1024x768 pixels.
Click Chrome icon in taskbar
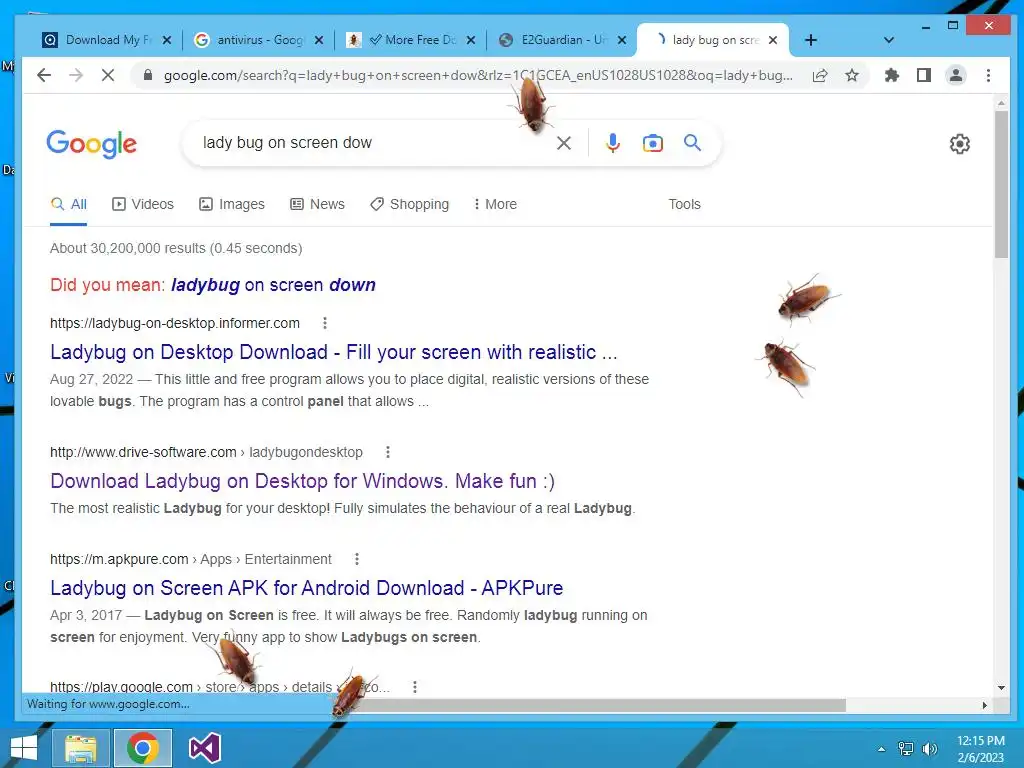point(143,748)
